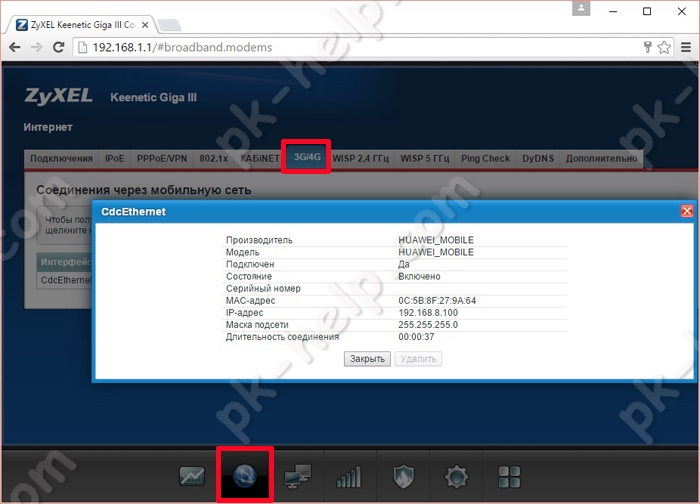
Task: Click the ZyXEL logo
Action: 58,96
